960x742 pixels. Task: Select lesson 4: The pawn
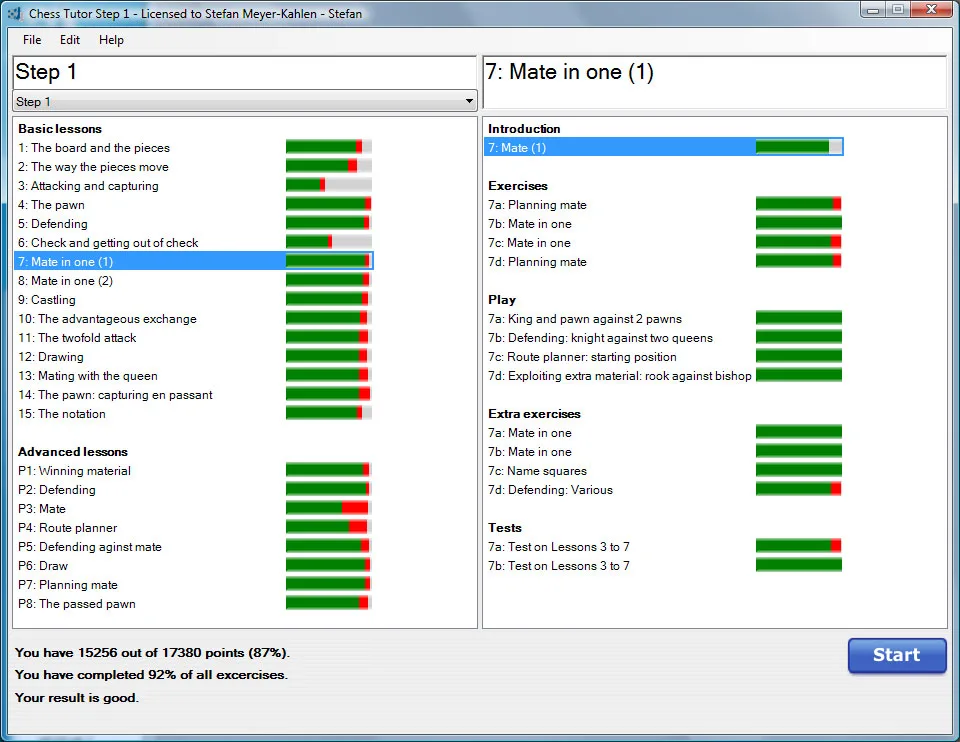click(x=51, y=204)
